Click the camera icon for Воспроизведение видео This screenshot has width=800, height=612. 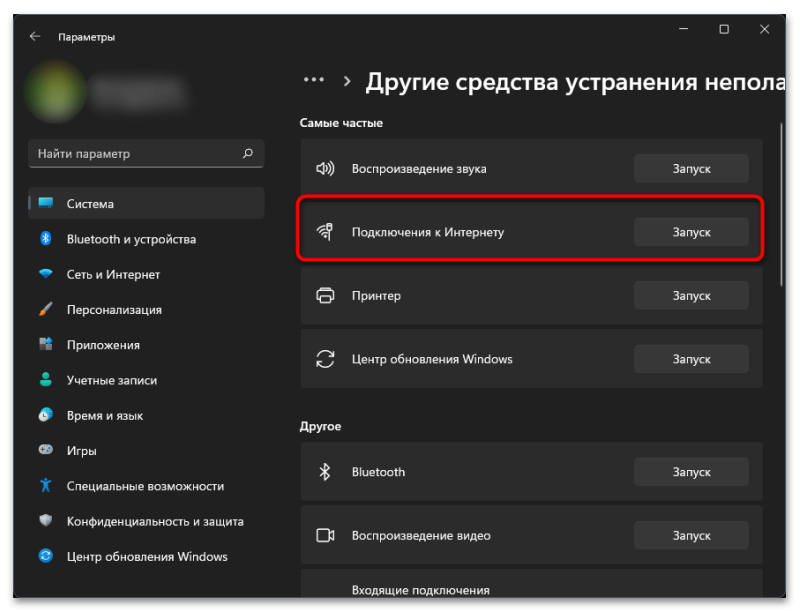click(325, 536)
